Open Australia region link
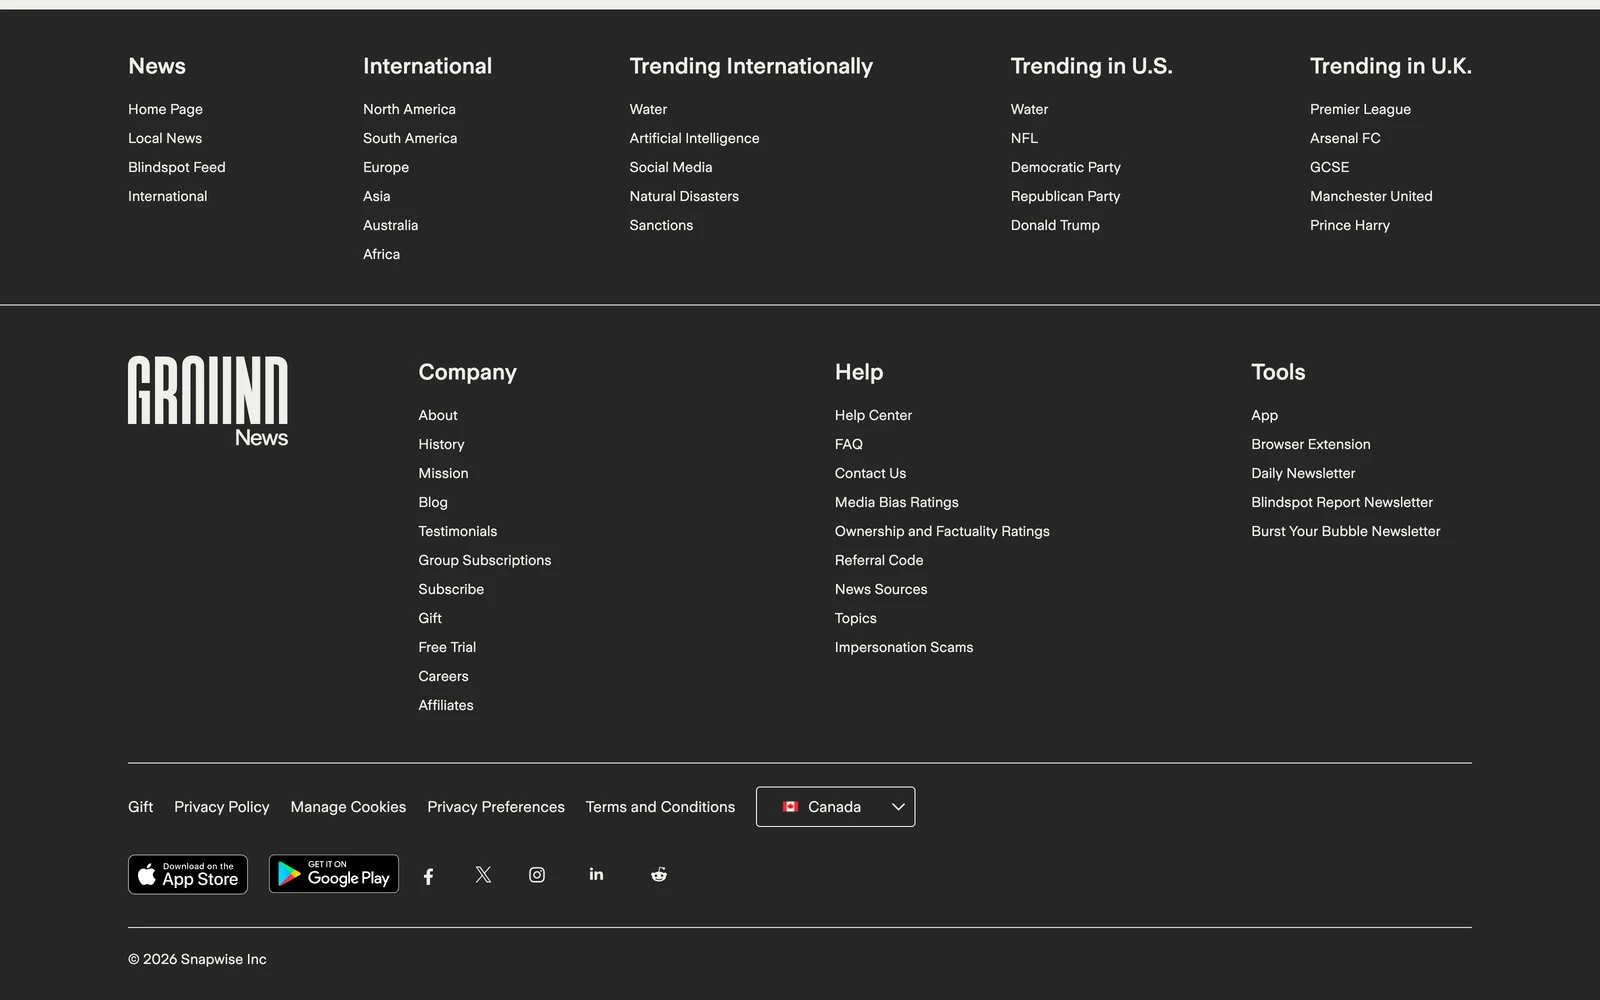This screenshot has height=1000, width=1600. (x=391, y=225)
